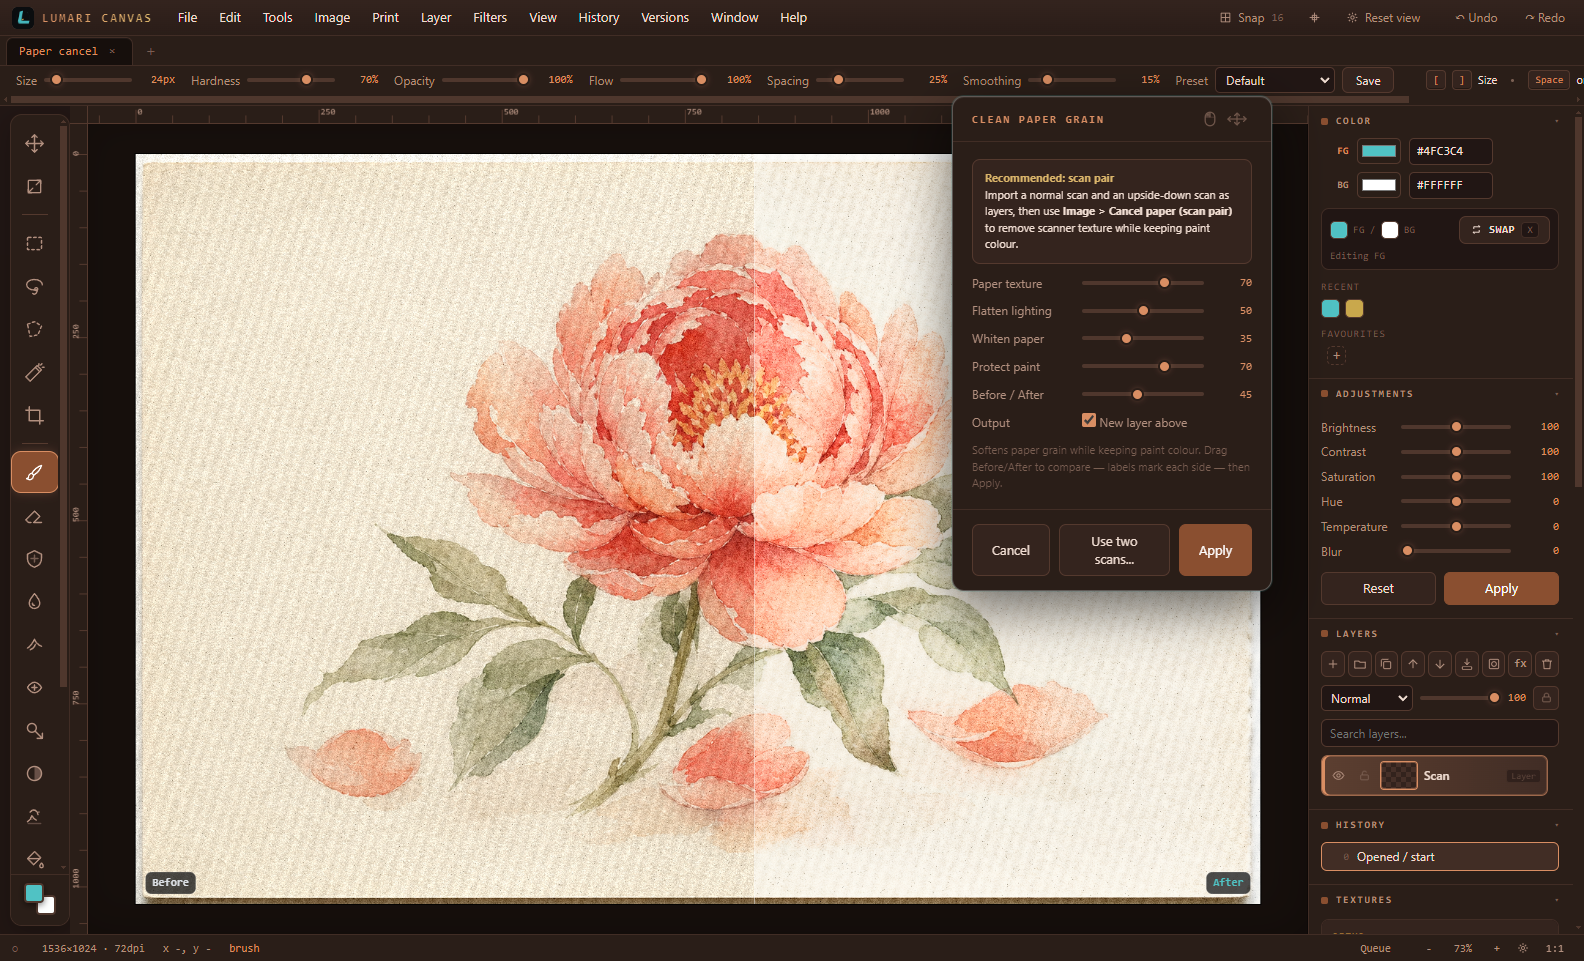Screen dimensions: 1584x961
Task: Click the Paper texture slider handle
Action: pyautogui.click(x=1164, y=283)
